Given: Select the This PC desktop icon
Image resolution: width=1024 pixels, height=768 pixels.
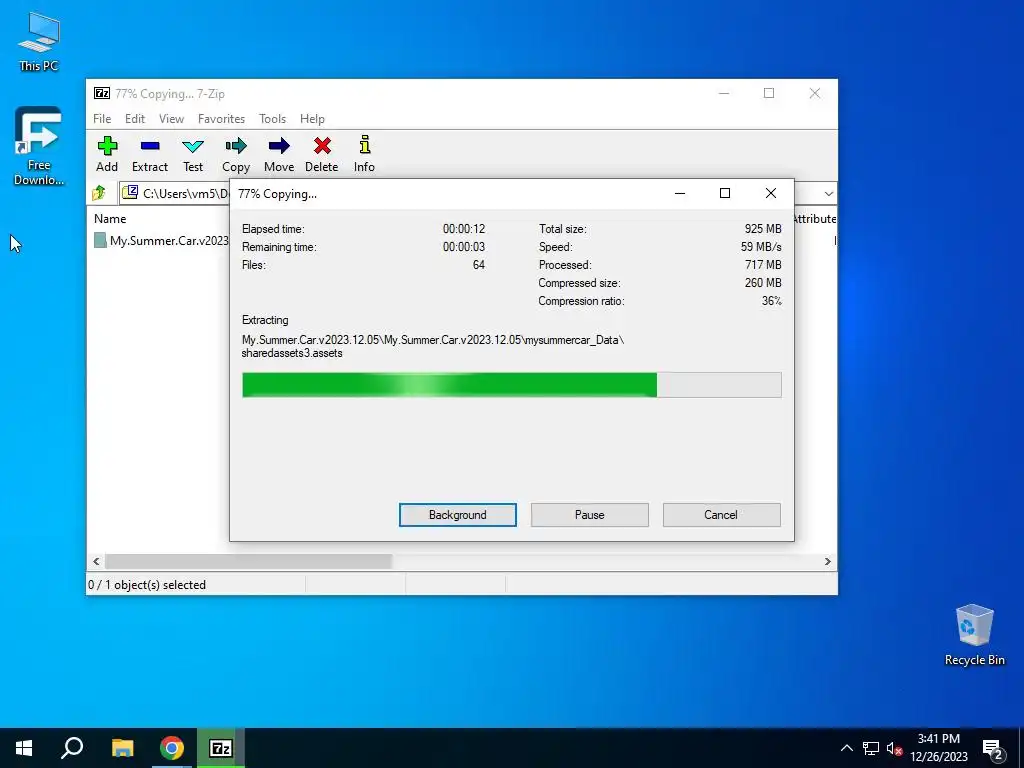Looking at the screenshot, I should (39, 41).
